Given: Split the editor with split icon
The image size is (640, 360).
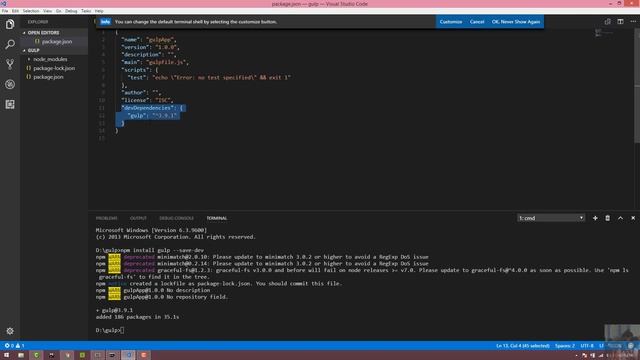Looking at the screenshot, I should 620,22.
